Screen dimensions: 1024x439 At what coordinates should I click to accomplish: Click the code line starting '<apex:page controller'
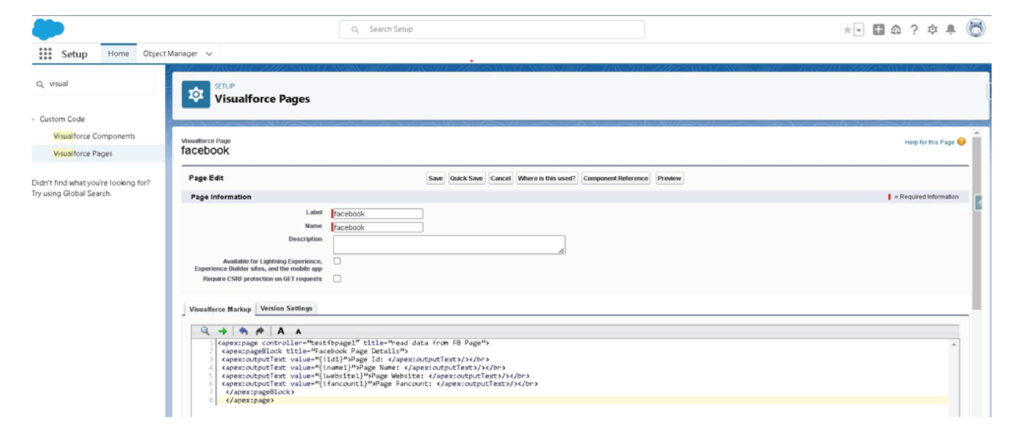tap(353, 342)
